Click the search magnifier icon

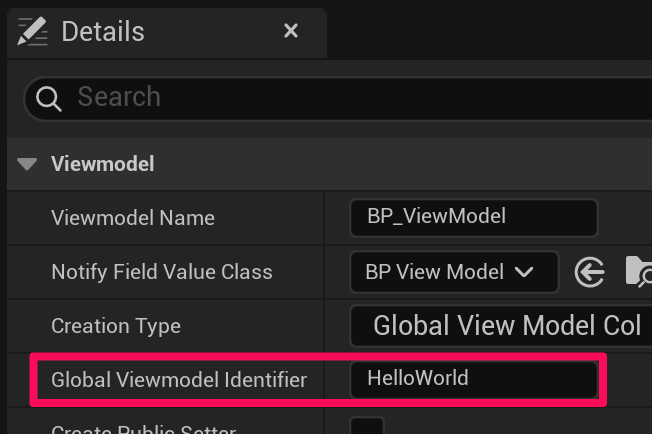point(48,98)
